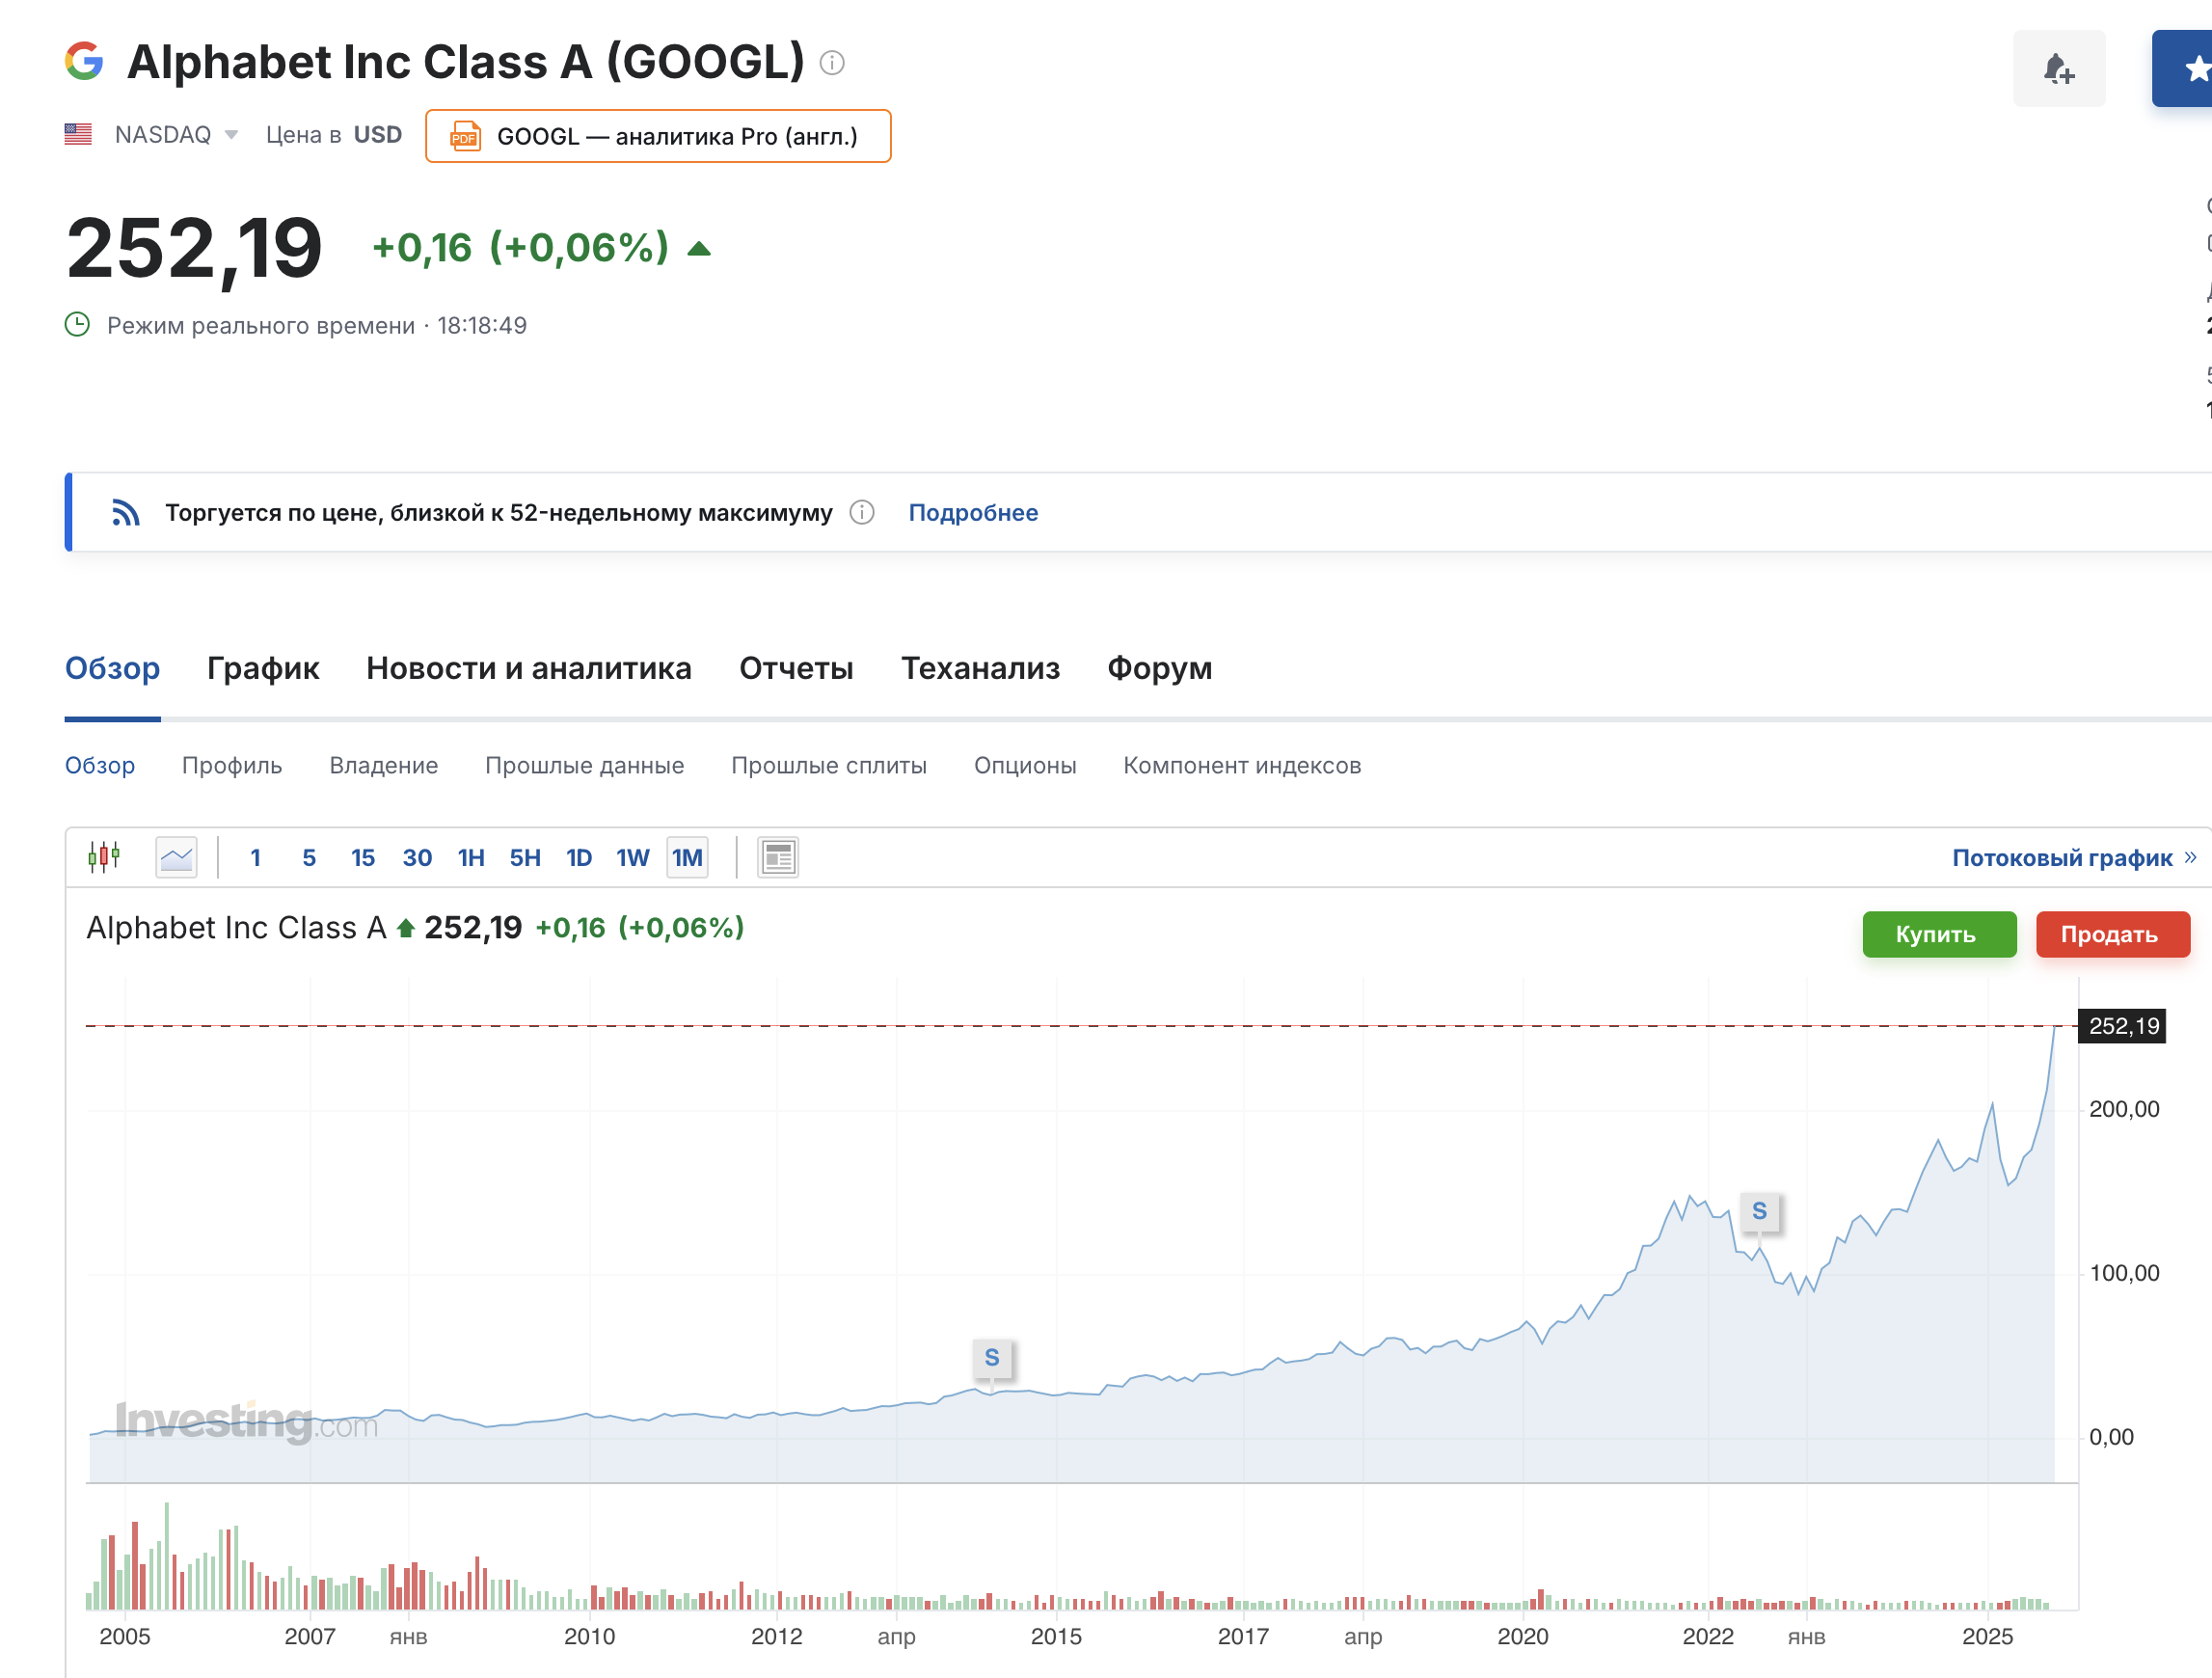Click the green Купить button
This screenshot has width=2212, height=1678.
tap(1938, 934)
